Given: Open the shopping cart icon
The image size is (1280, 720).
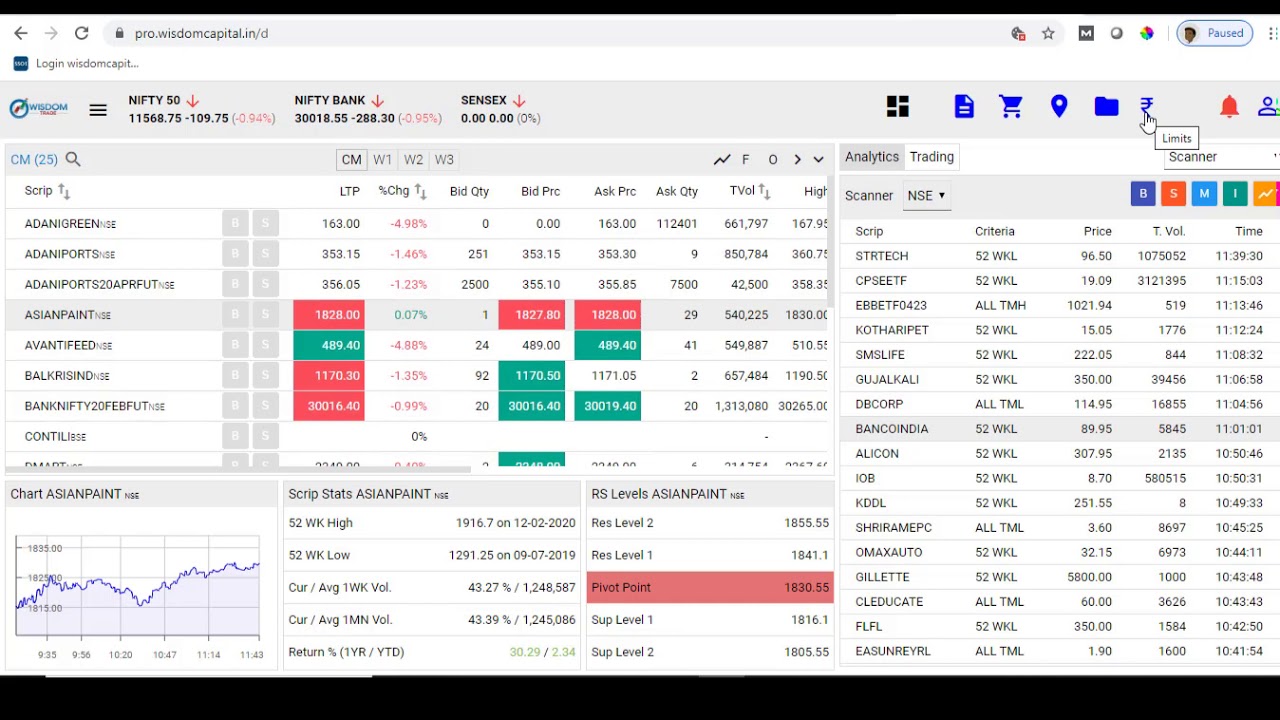Looking at the screenshot, I should coord(1011,107).
